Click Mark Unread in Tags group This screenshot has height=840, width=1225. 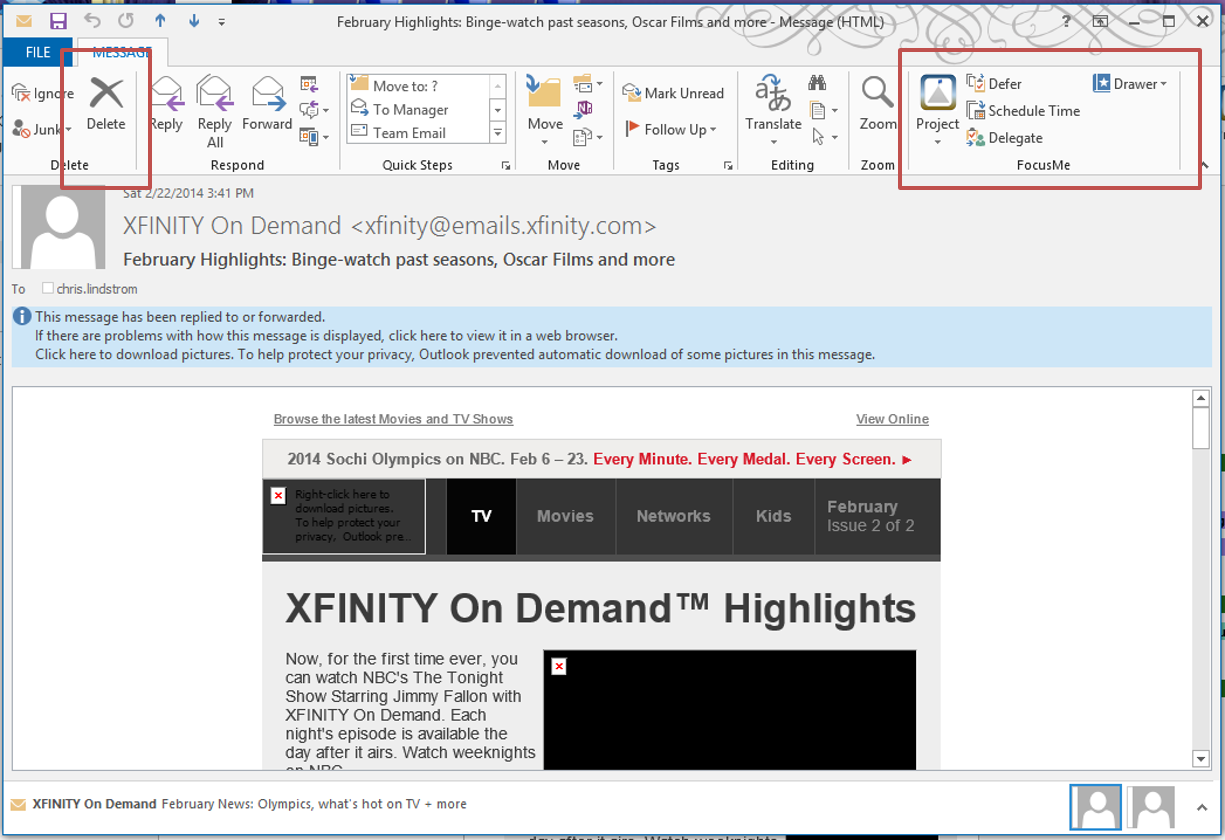673,93
